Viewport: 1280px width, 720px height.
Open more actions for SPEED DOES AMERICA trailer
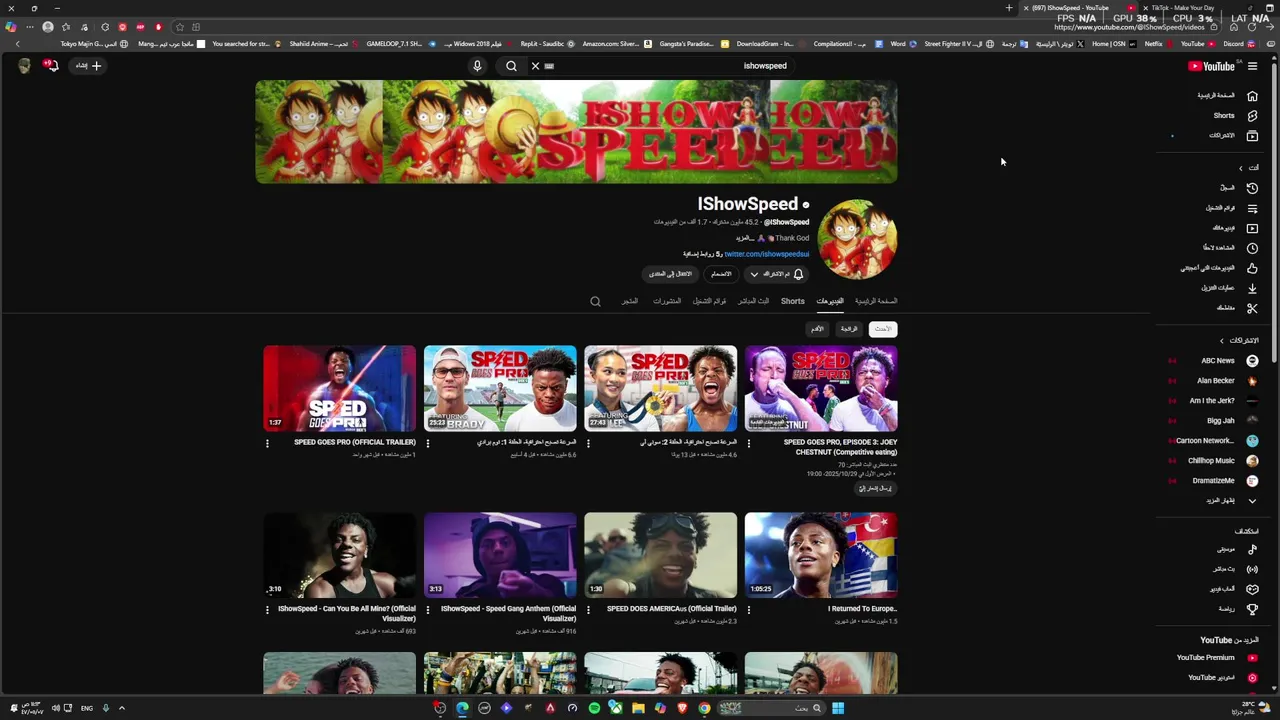[588, 610]
